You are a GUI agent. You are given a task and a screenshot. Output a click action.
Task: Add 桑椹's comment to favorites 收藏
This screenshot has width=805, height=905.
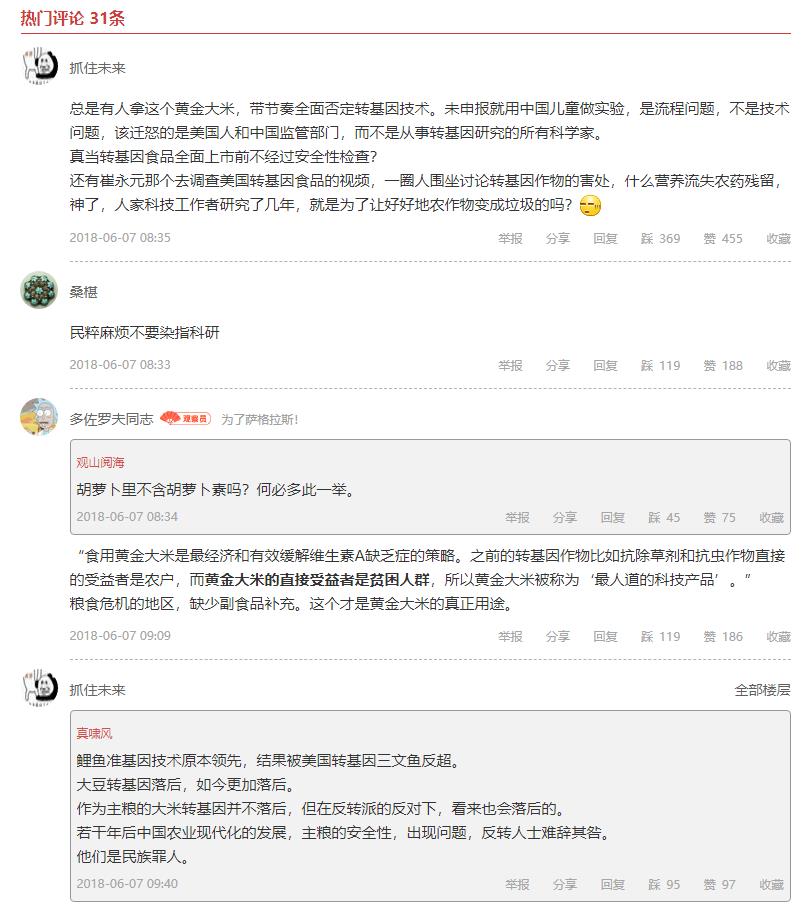pyautogui.click(x=778, y=365)
